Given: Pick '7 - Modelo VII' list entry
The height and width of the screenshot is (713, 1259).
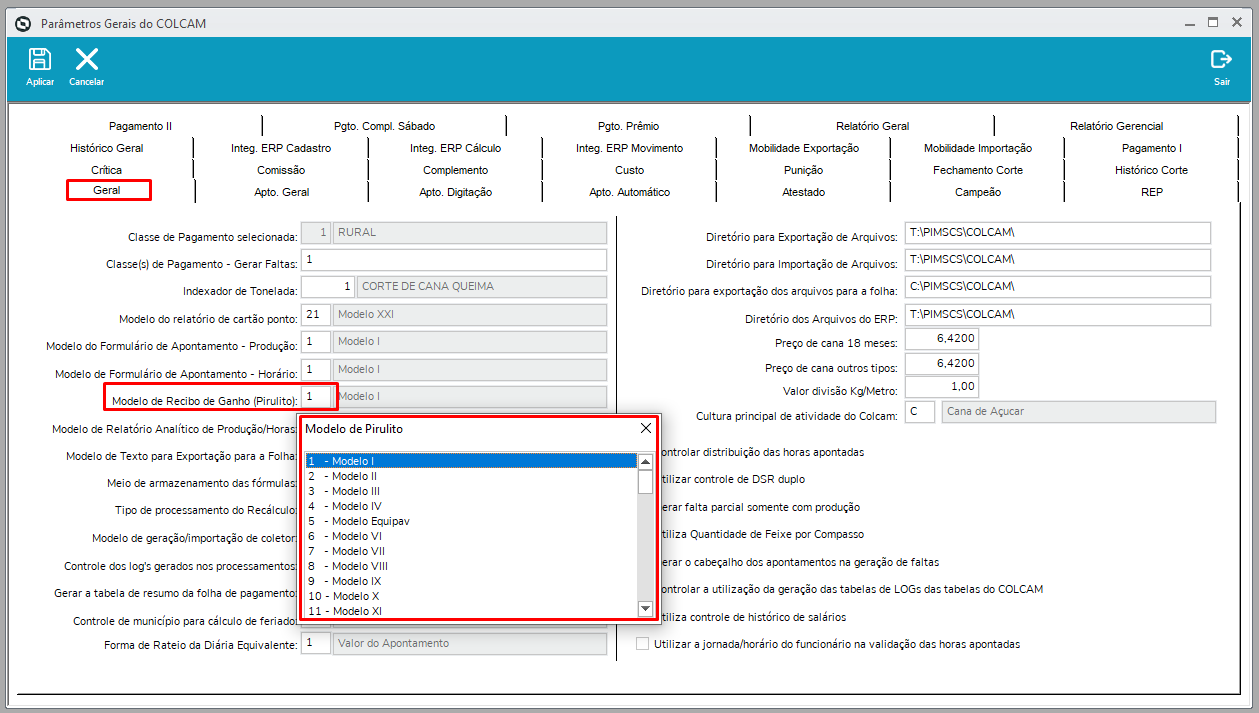Looking at the screenshot, I should 471,551.
